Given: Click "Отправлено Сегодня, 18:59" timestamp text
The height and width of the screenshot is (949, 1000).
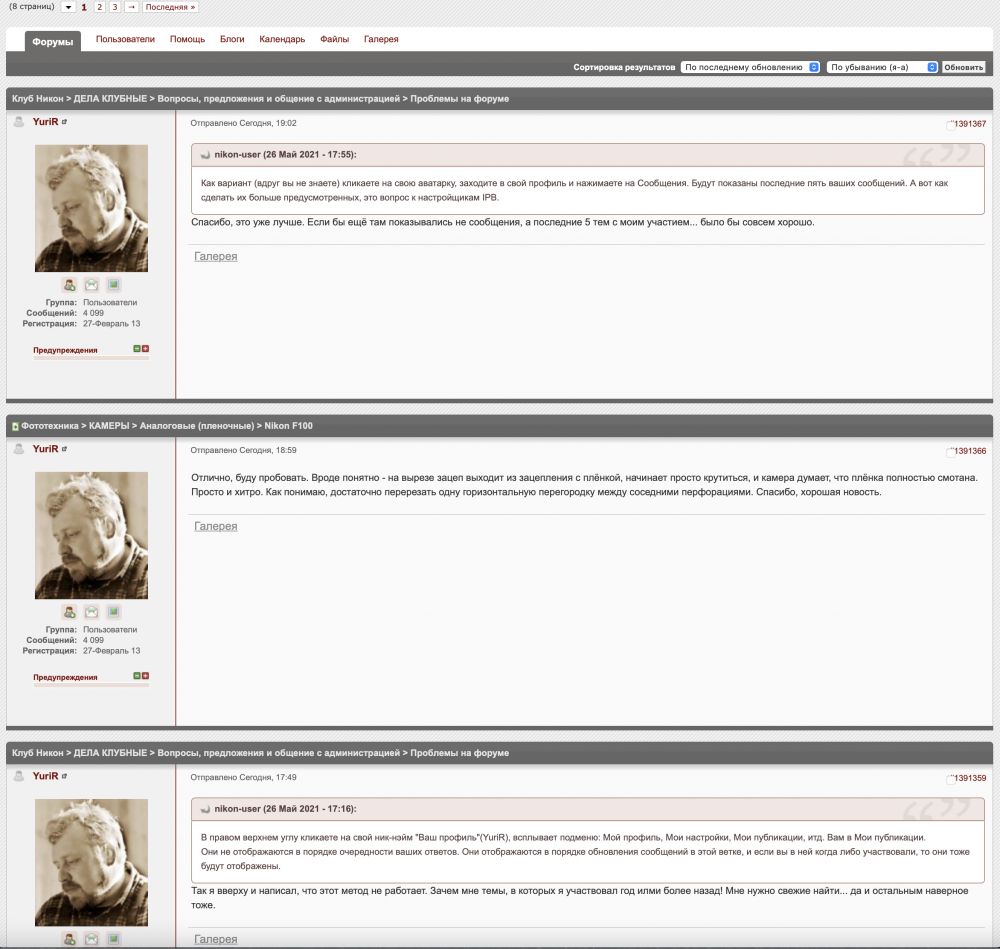Looking at the screenshot, I should point(243,450).
